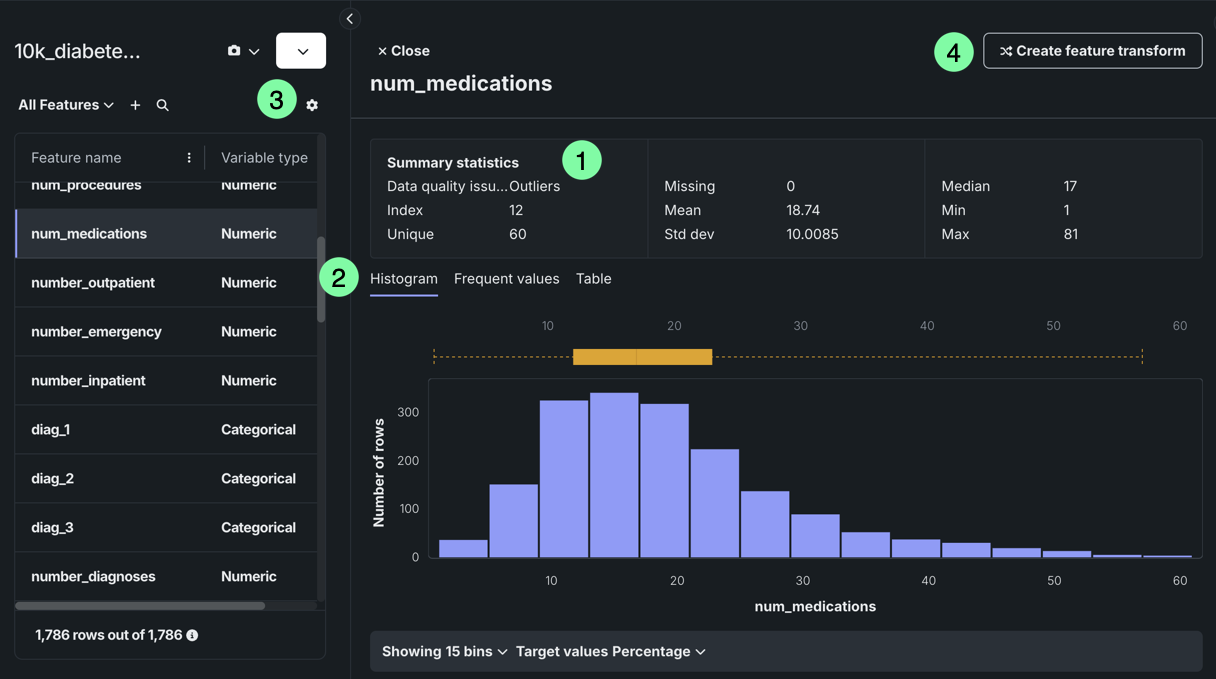Select the Histogram tab
Screen dimensions: 1216x679
pos(404,279)
